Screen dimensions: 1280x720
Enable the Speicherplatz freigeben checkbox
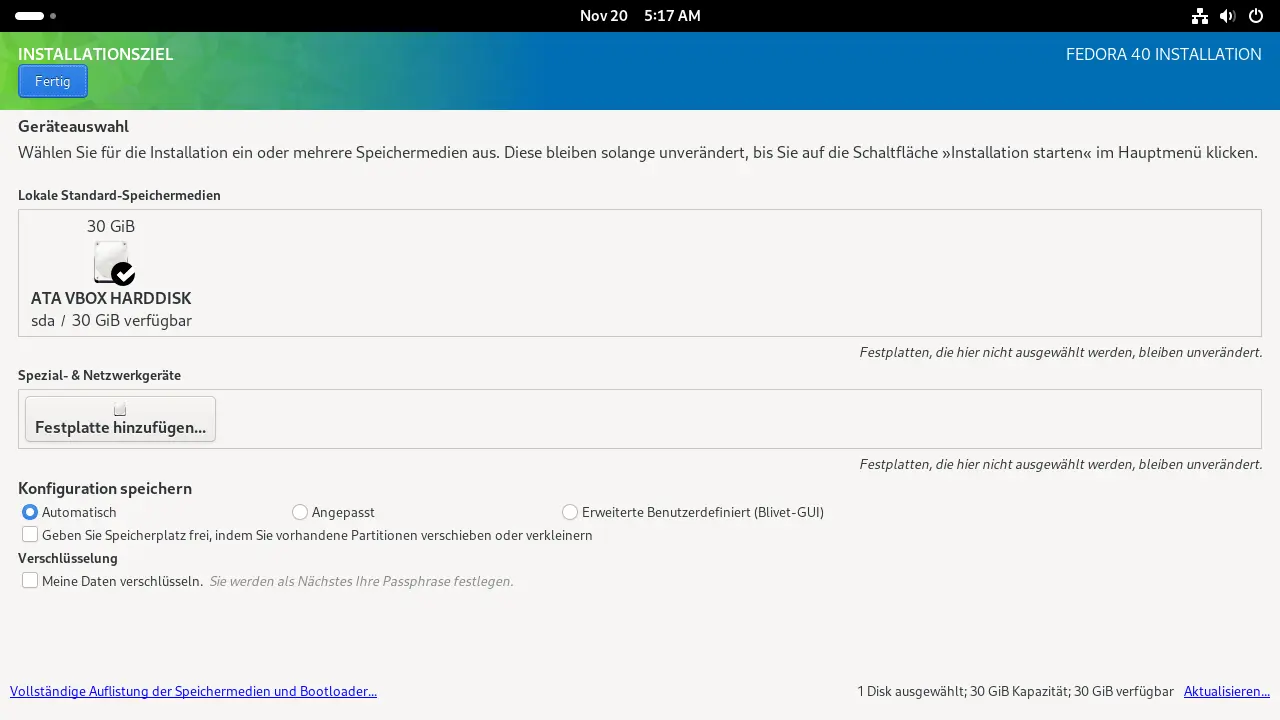click(x=30, y=535)
